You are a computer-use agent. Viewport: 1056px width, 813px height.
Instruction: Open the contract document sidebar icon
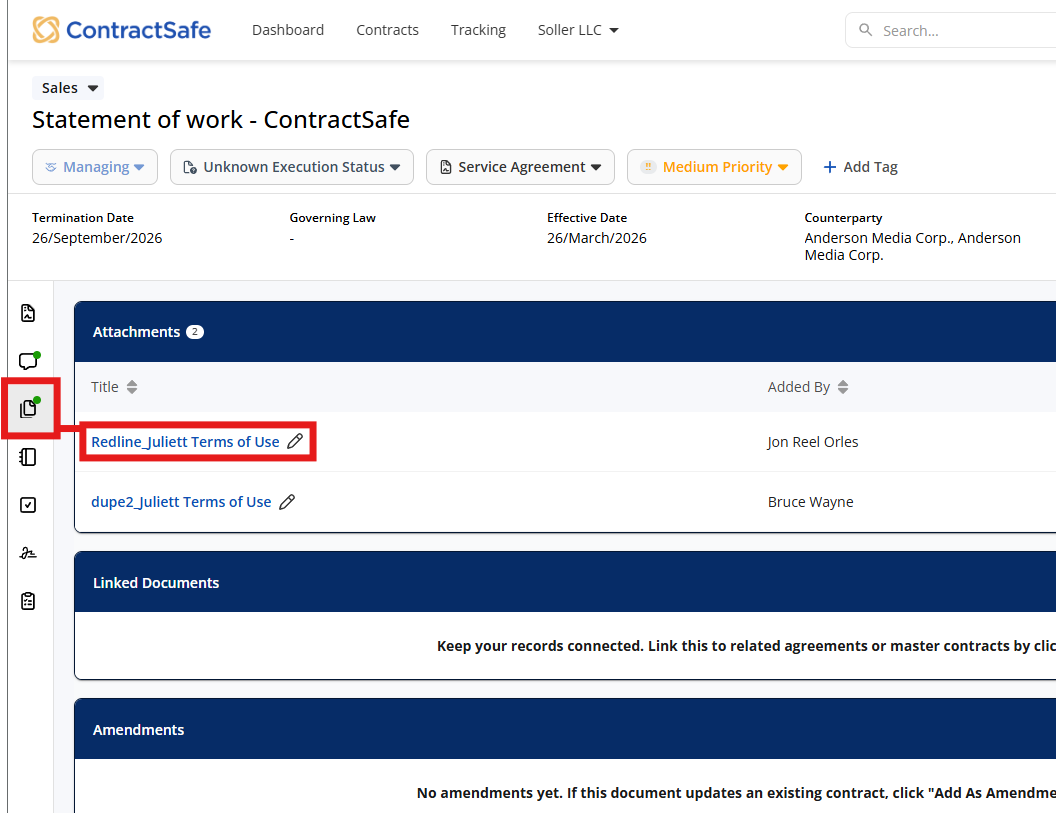coord(28,313)
